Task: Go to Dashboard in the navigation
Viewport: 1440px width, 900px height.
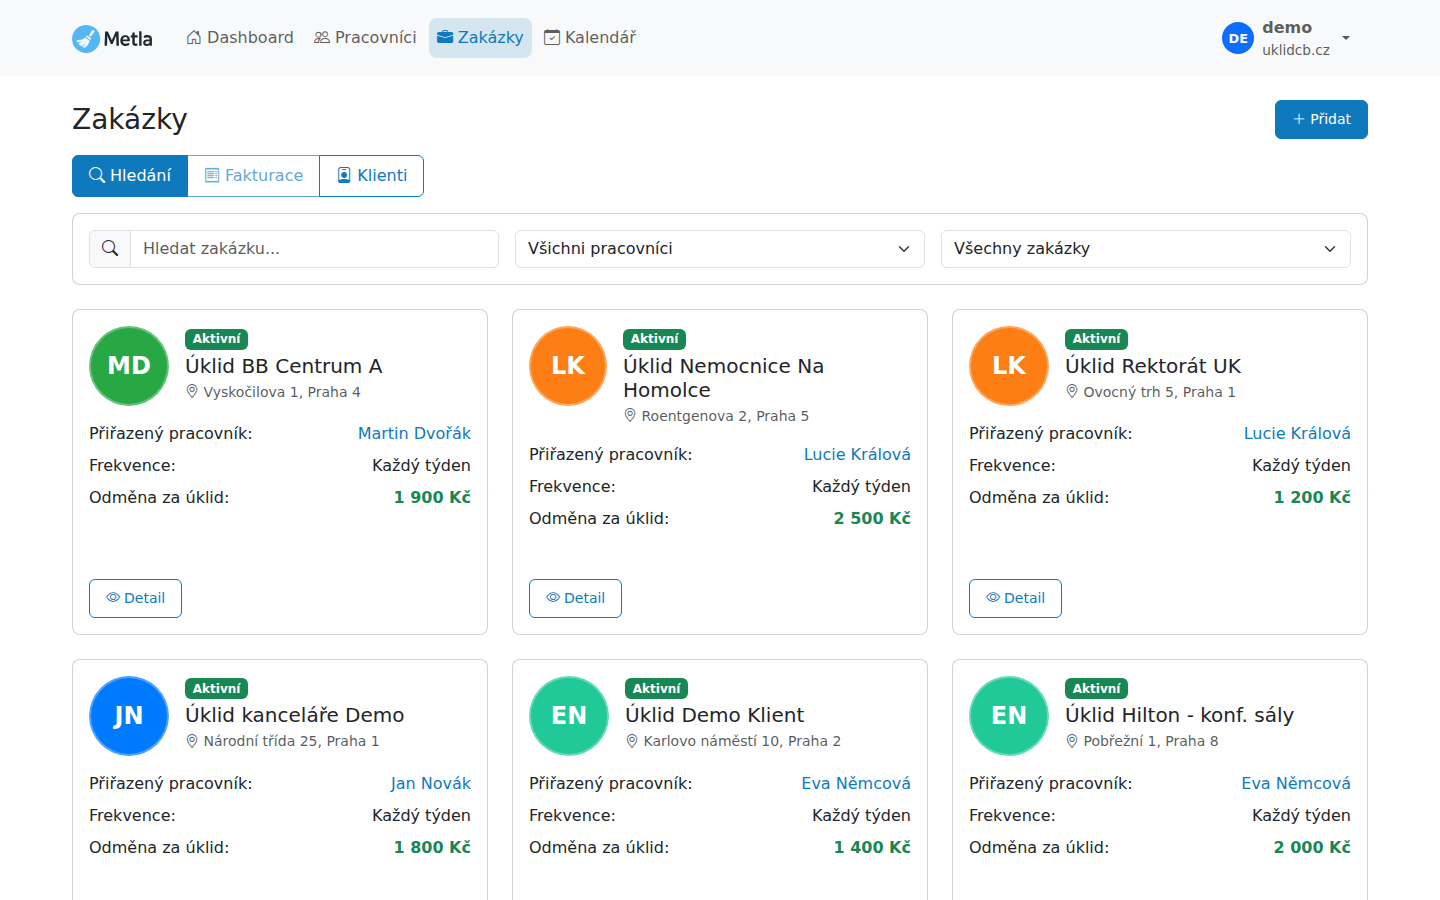Action: click(x=240, y=38)
